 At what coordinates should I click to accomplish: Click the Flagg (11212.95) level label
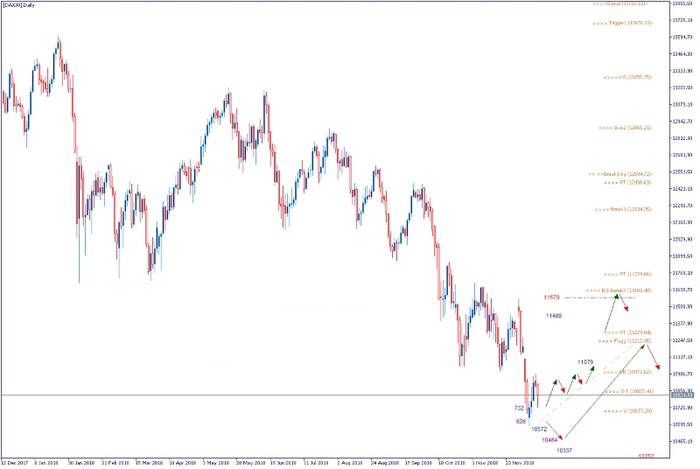[x=626, y=339]
